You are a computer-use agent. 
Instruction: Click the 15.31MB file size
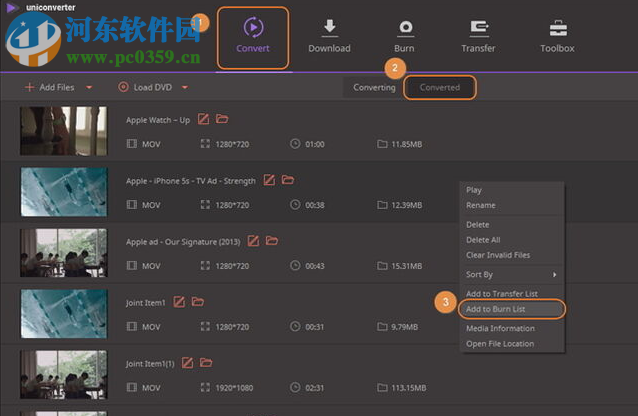[406, 266]
